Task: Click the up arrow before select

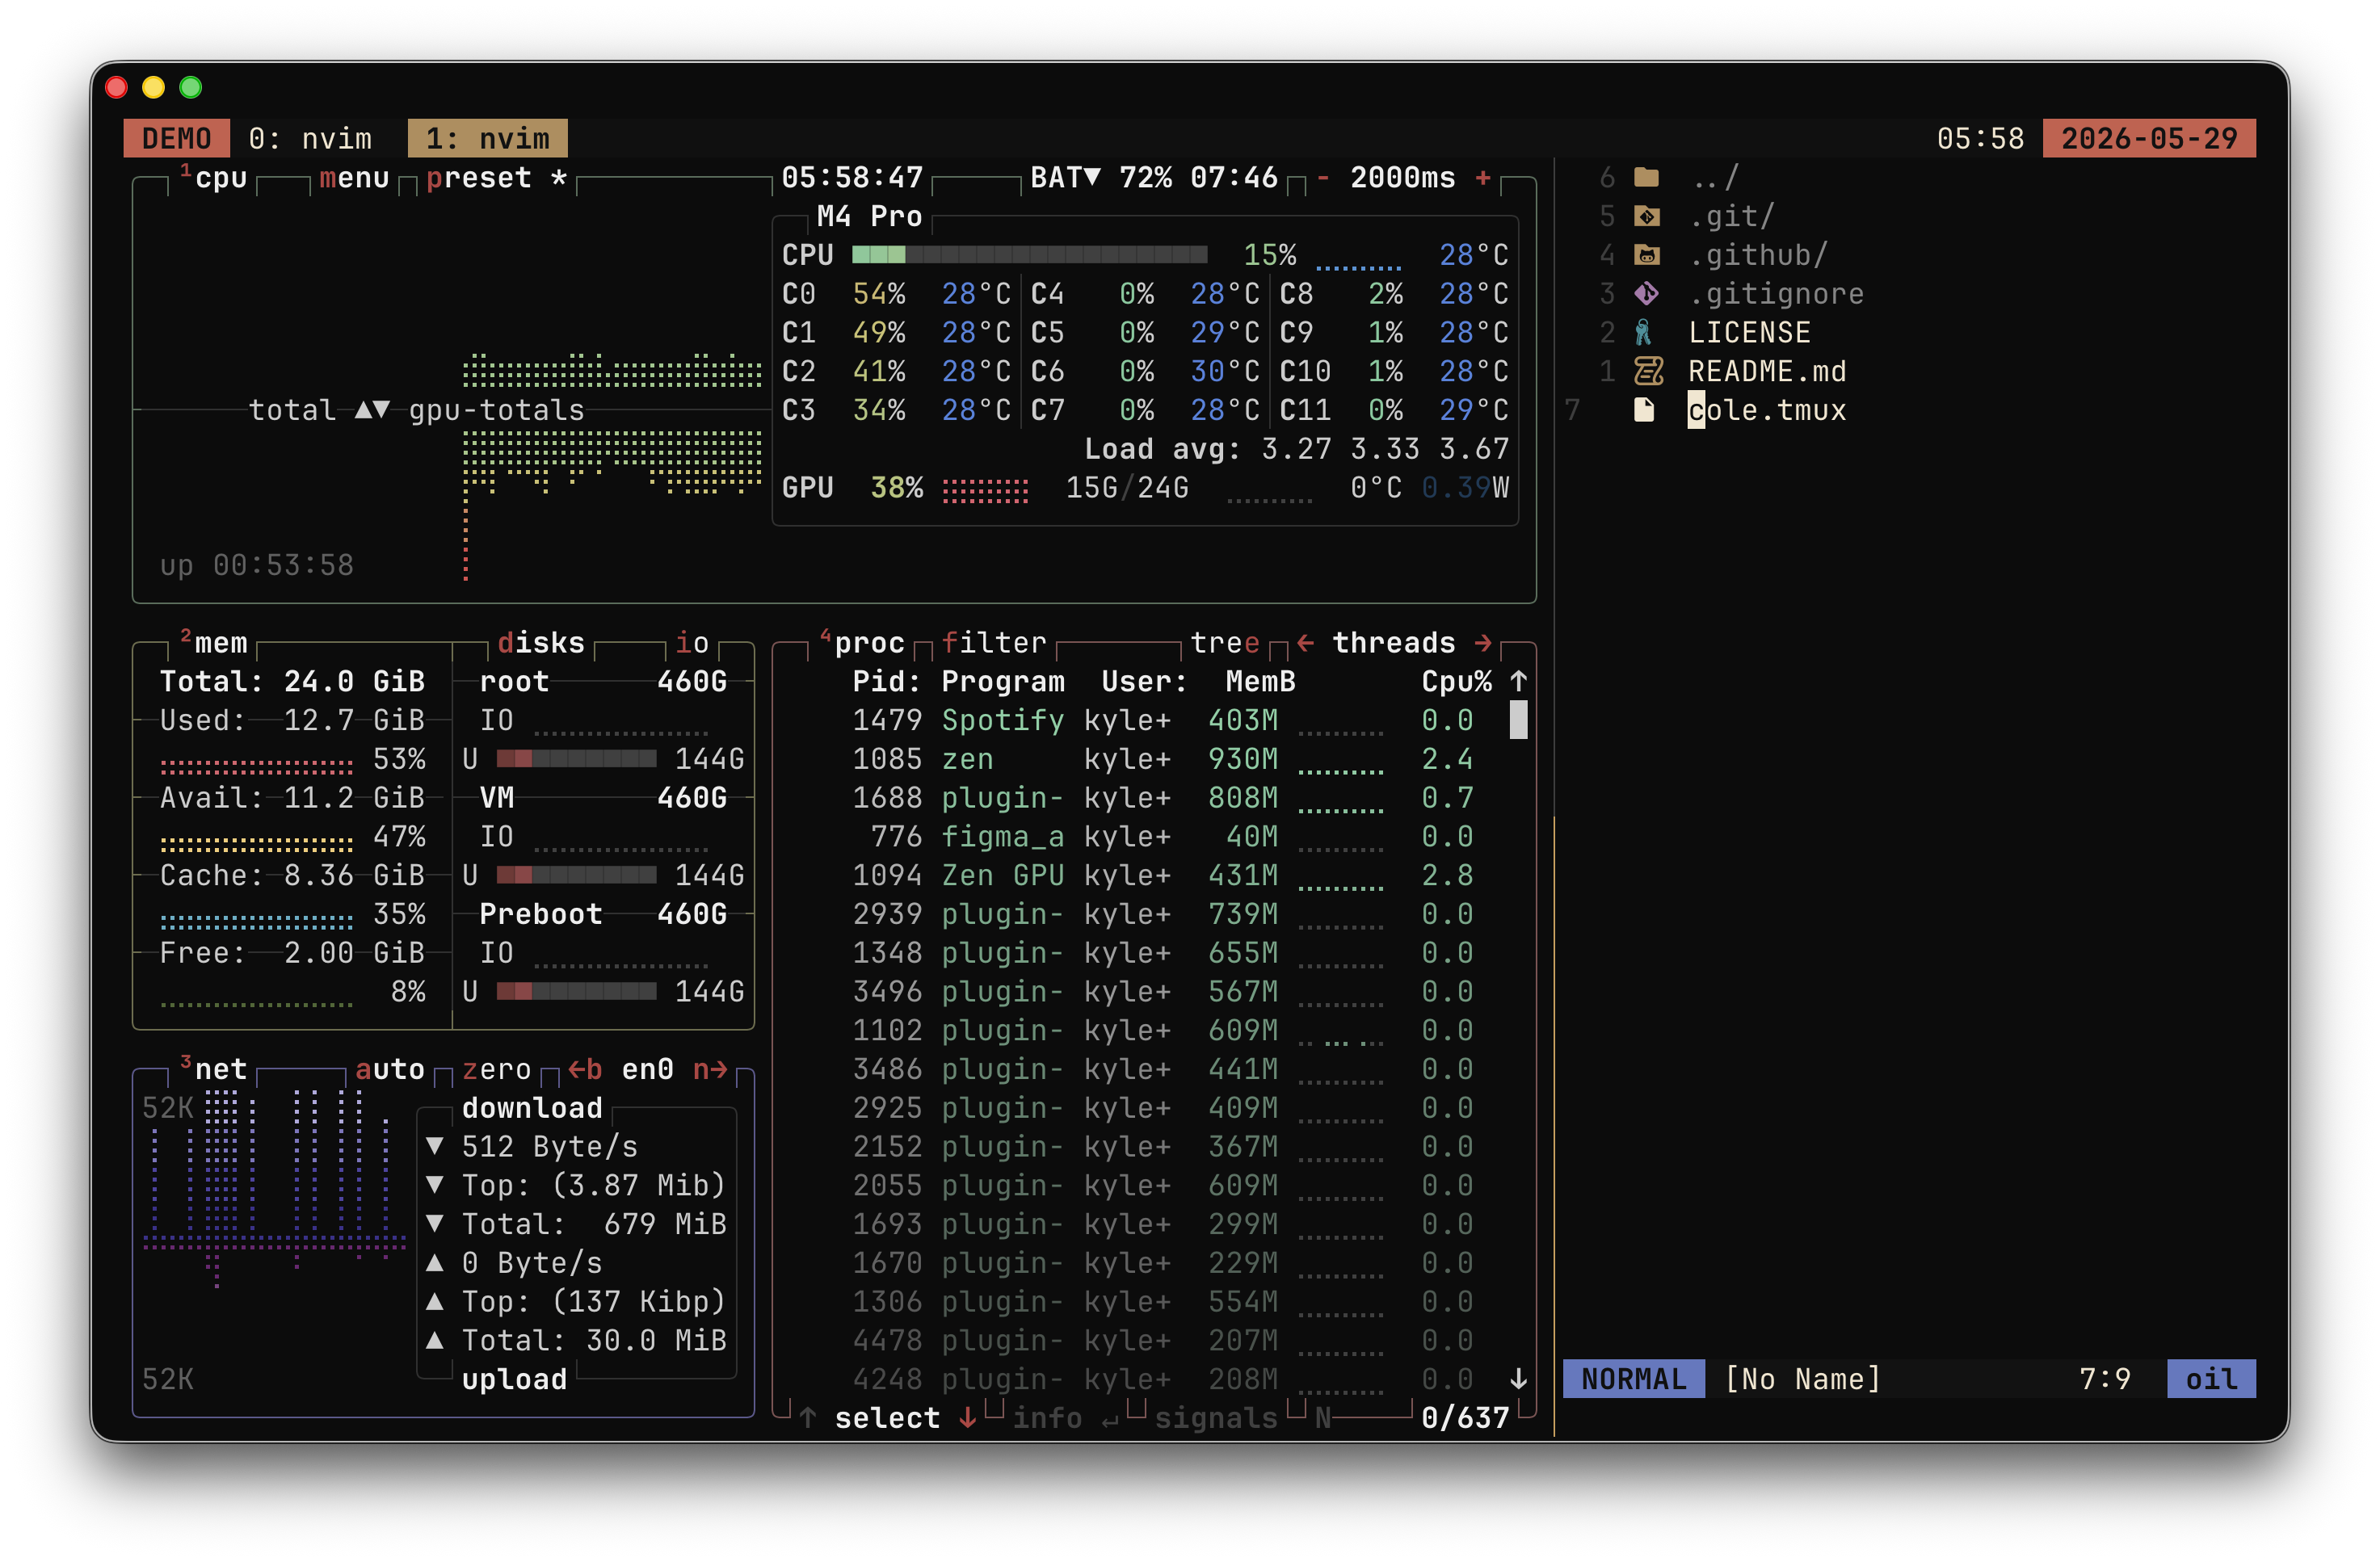Action: [x=808, y=1418]
